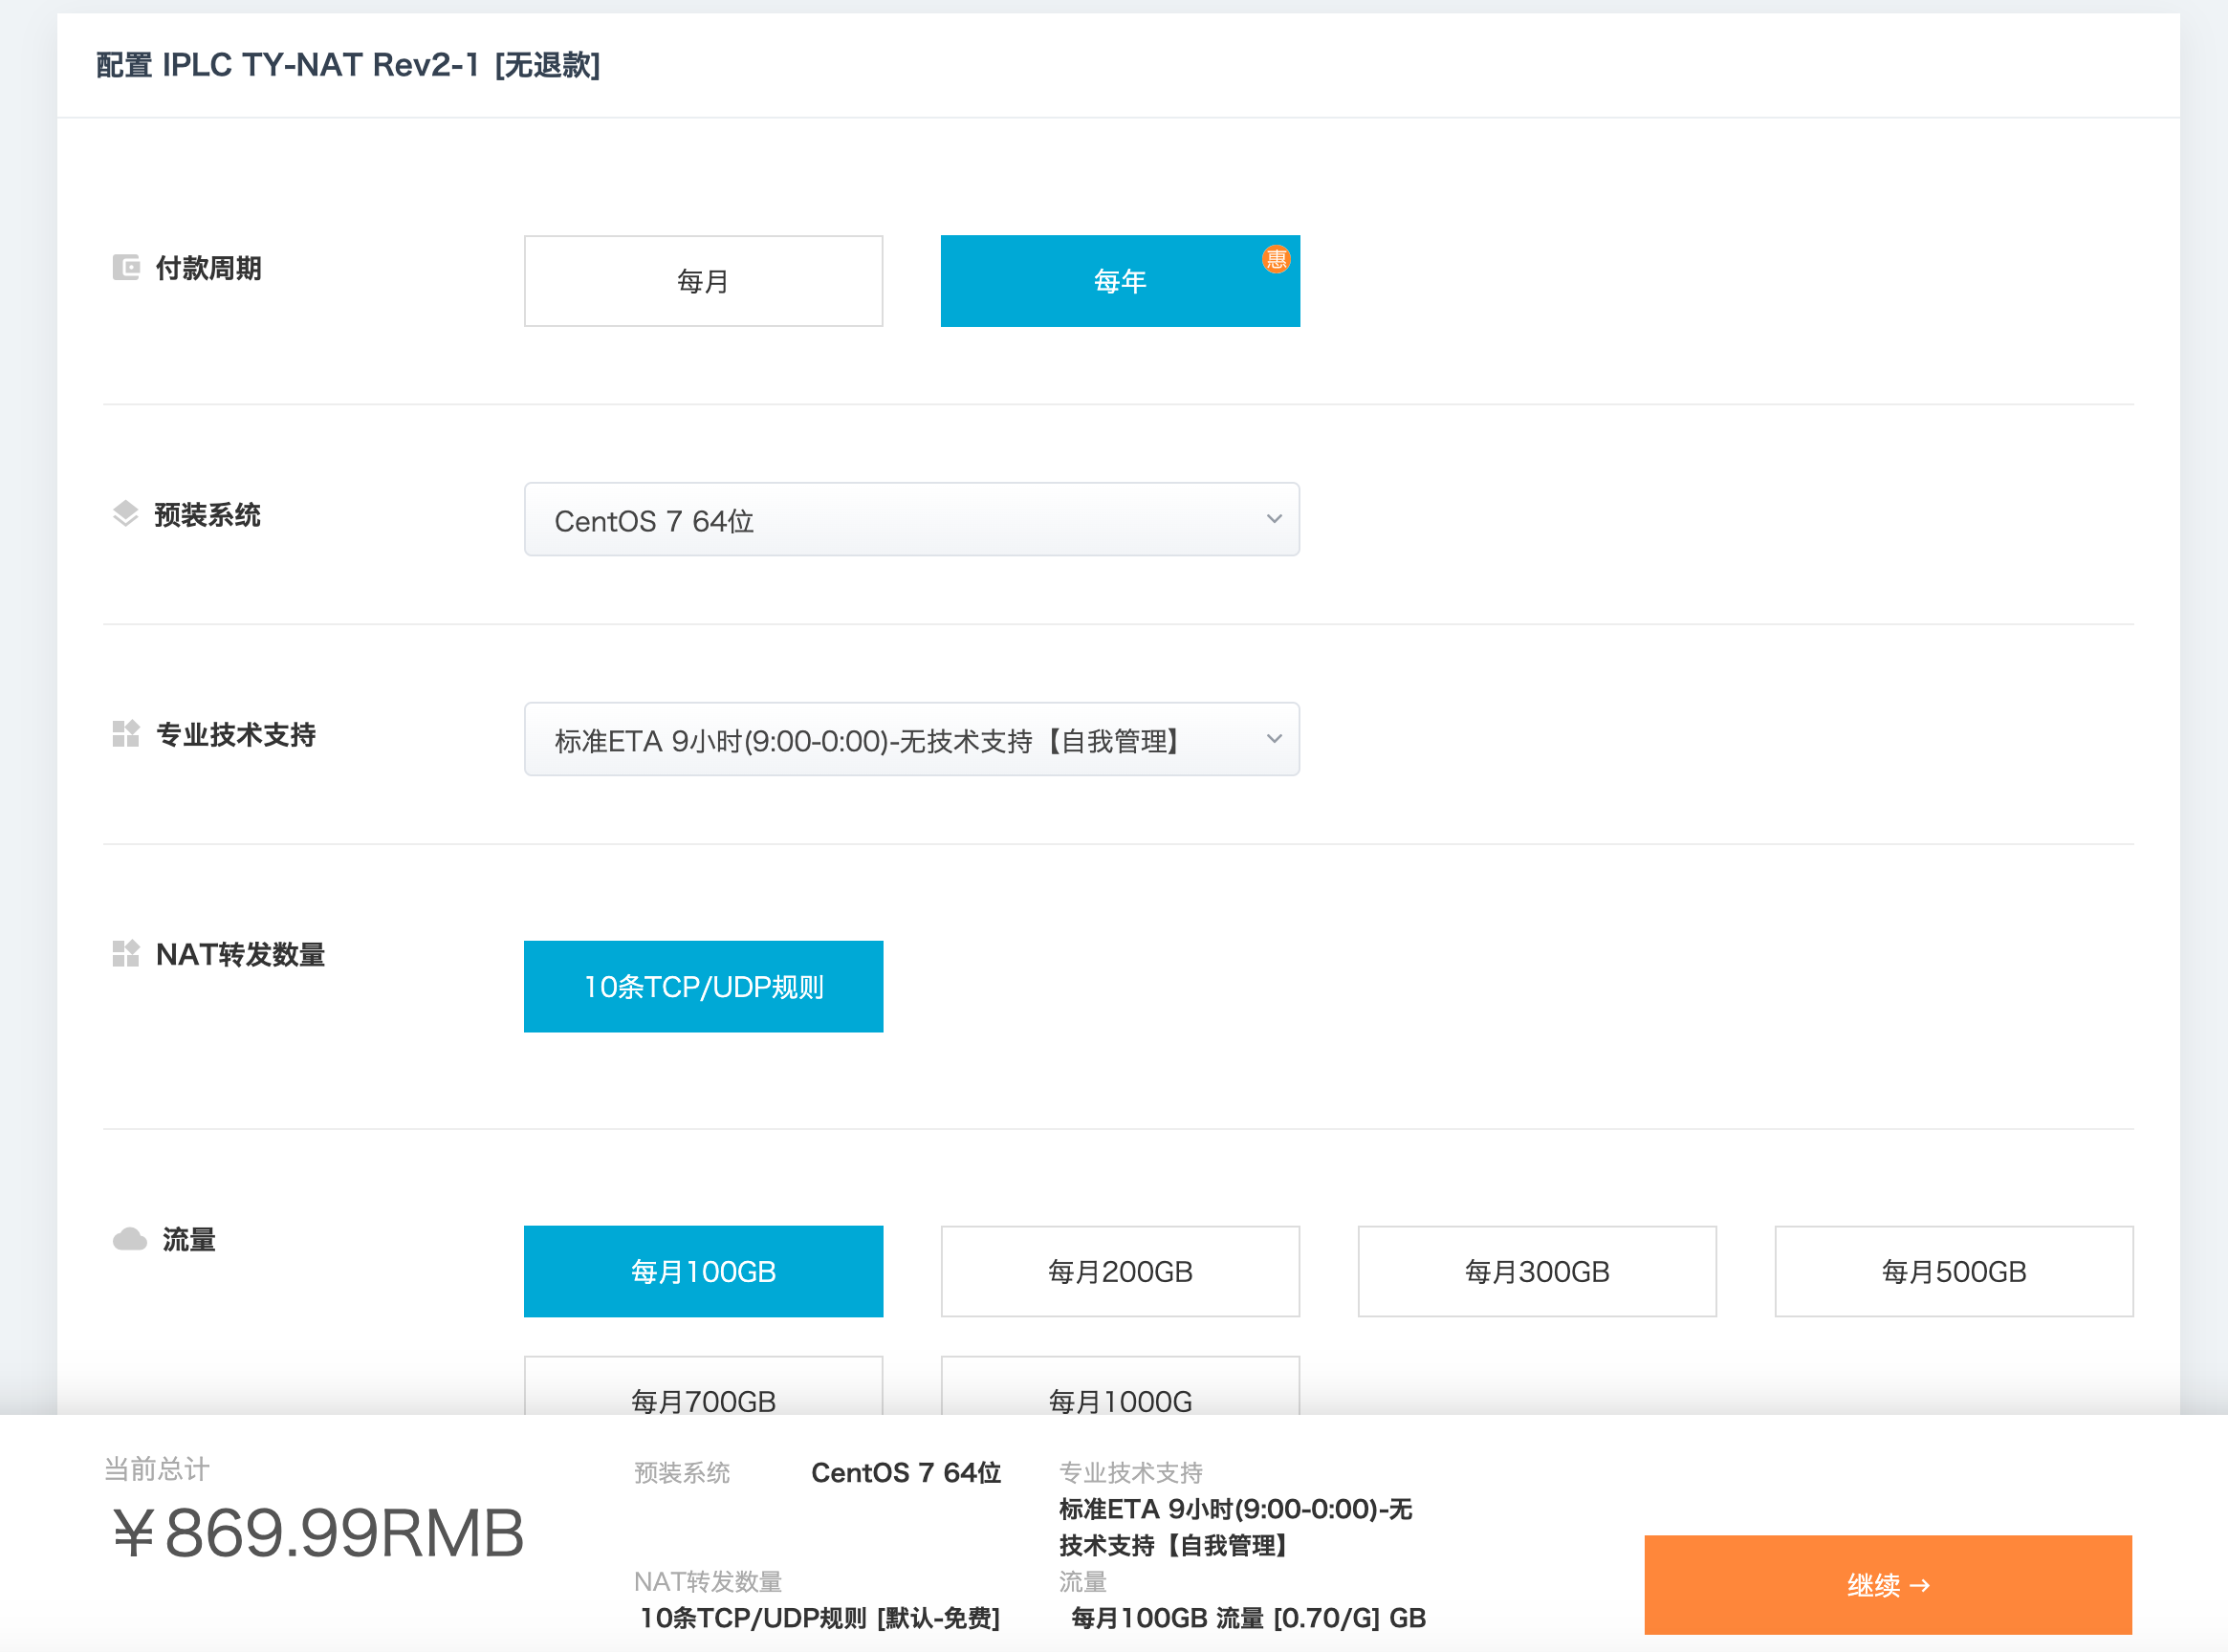2228x1652 pixels.
Task: Click the wallet icon beside 付款周期
Action: (126, 267)
